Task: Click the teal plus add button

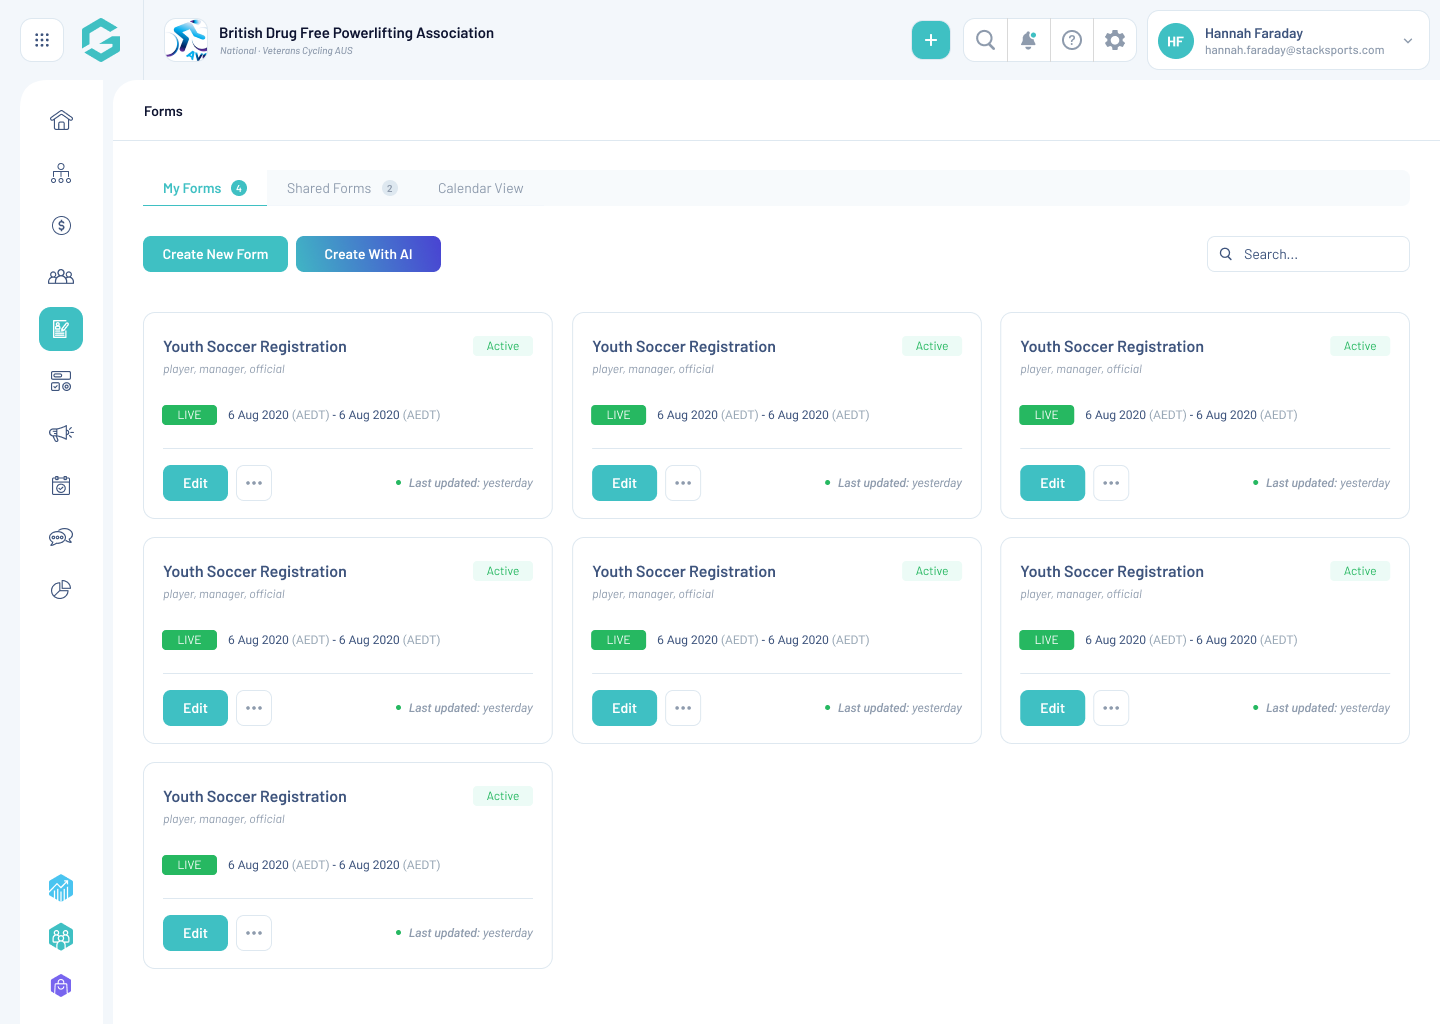Action: point(930,40)
